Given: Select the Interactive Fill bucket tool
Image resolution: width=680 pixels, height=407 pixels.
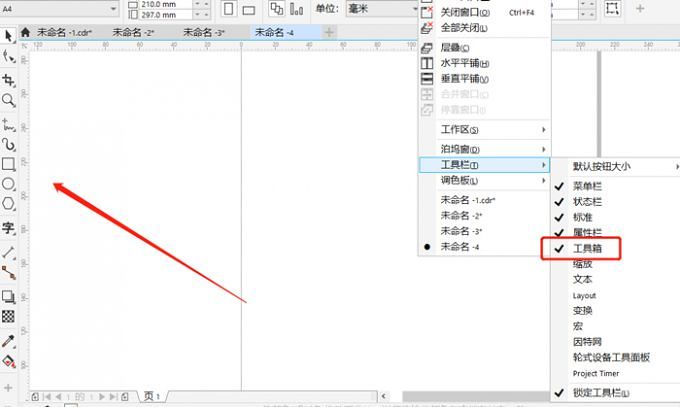Looking at the screenshot, I should coord(8,361).
